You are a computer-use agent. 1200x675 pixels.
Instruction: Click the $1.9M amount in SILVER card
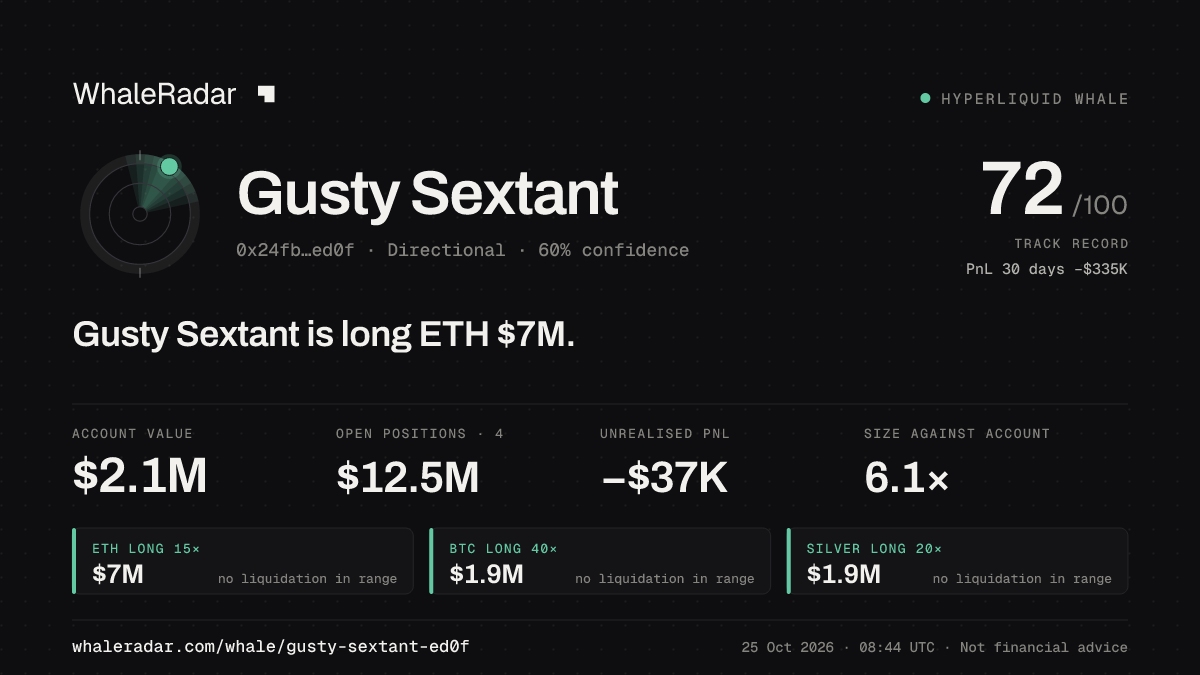pyautogui.click(x=844, y=574)
